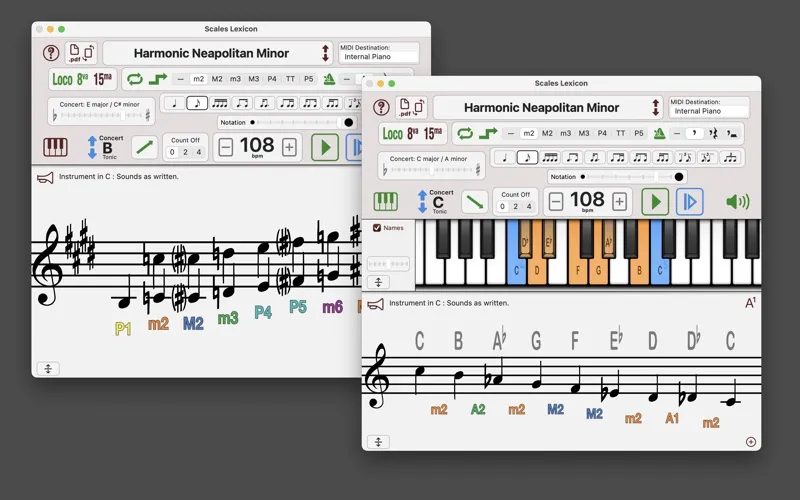Set Count Off to 4 in front window

click(529, 206)
